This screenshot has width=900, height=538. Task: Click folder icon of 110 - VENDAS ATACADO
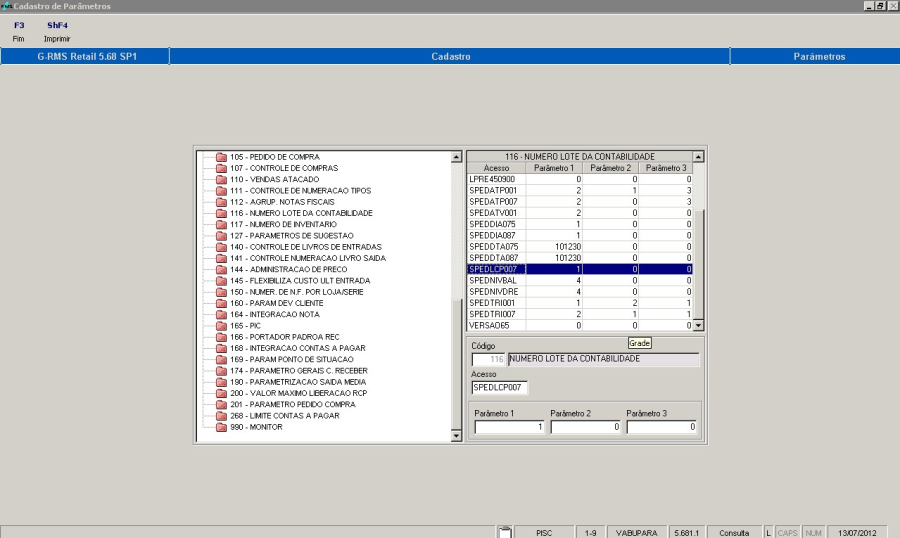(222, 180)
